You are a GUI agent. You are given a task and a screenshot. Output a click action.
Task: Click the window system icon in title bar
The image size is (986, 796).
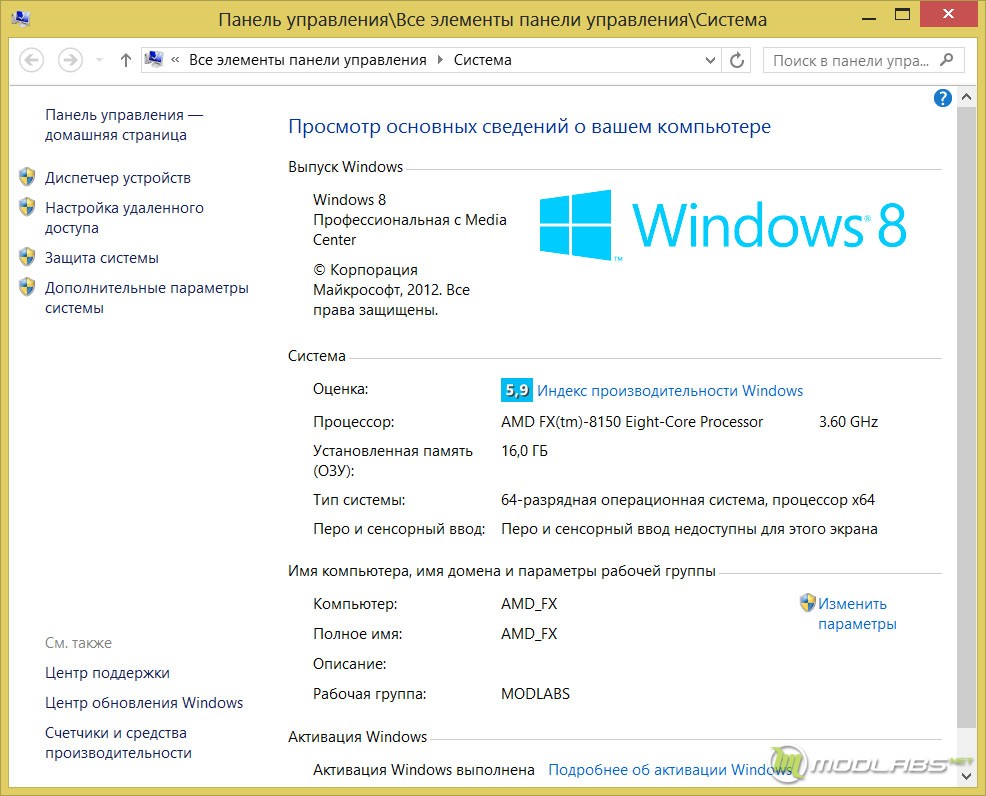pyautogui.click(x=21, y=18)
